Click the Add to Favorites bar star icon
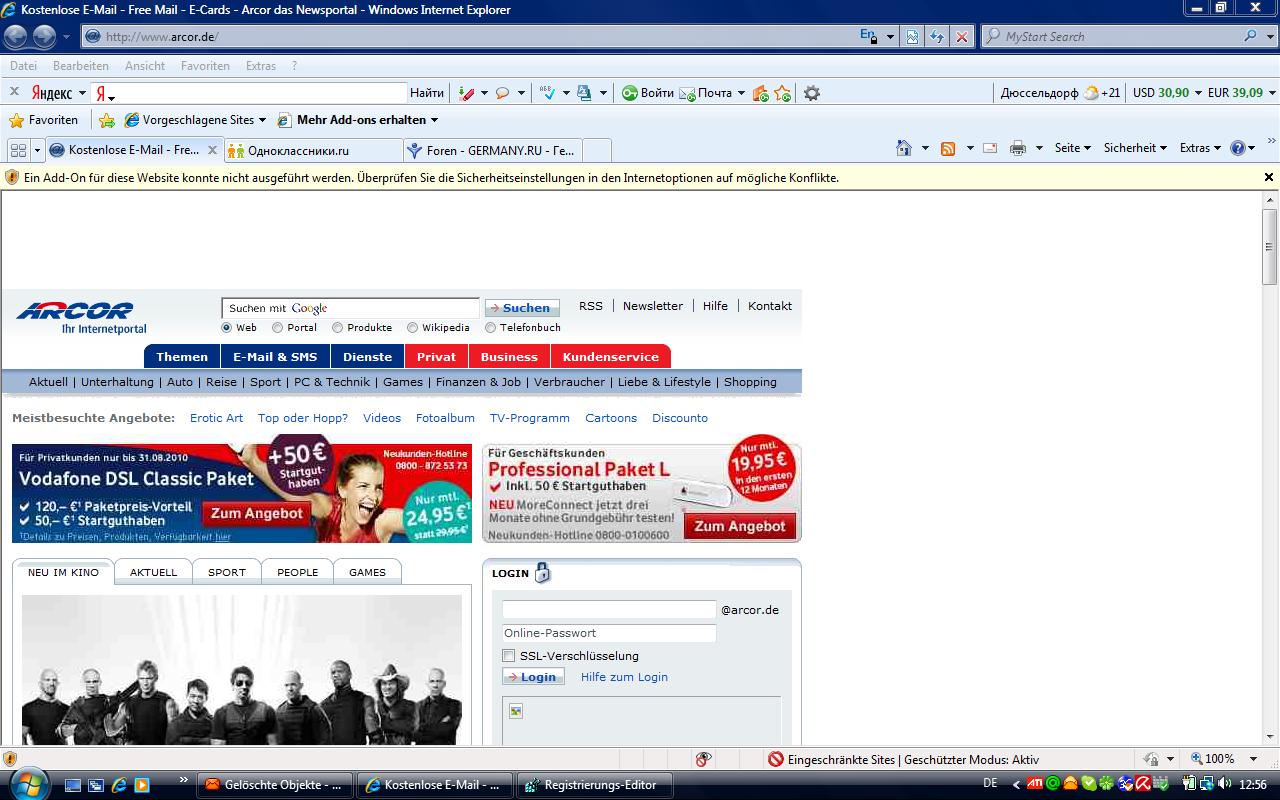Screen dimensions: 1280x800 pos(107,120)
